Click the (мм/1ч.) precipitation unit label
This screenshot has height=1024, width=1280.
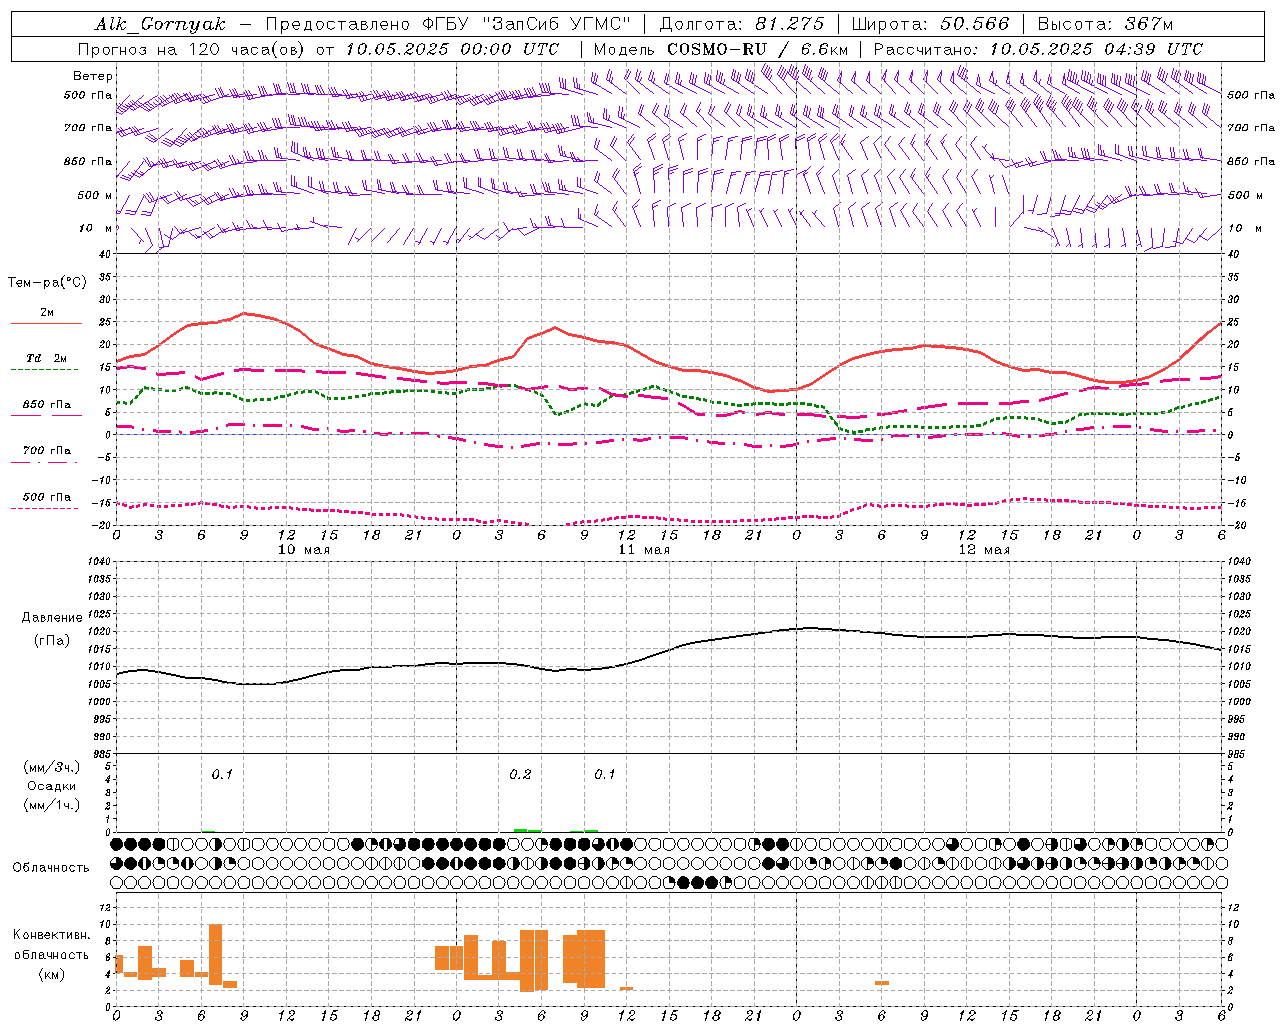pos(52,805)
